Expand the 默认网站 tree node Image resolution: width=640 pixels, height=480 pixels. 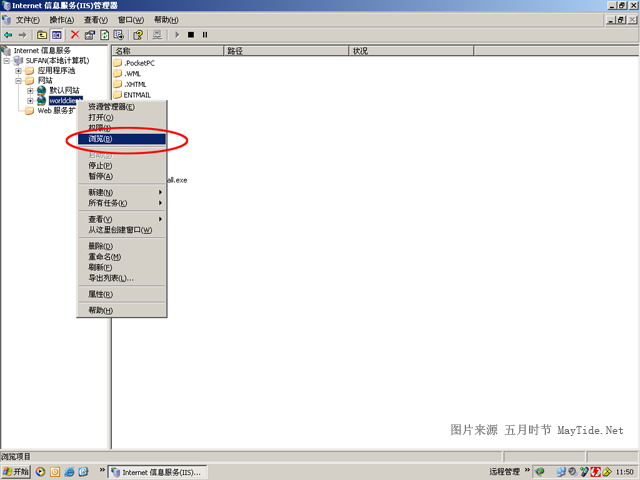click(x=30, y=91)
